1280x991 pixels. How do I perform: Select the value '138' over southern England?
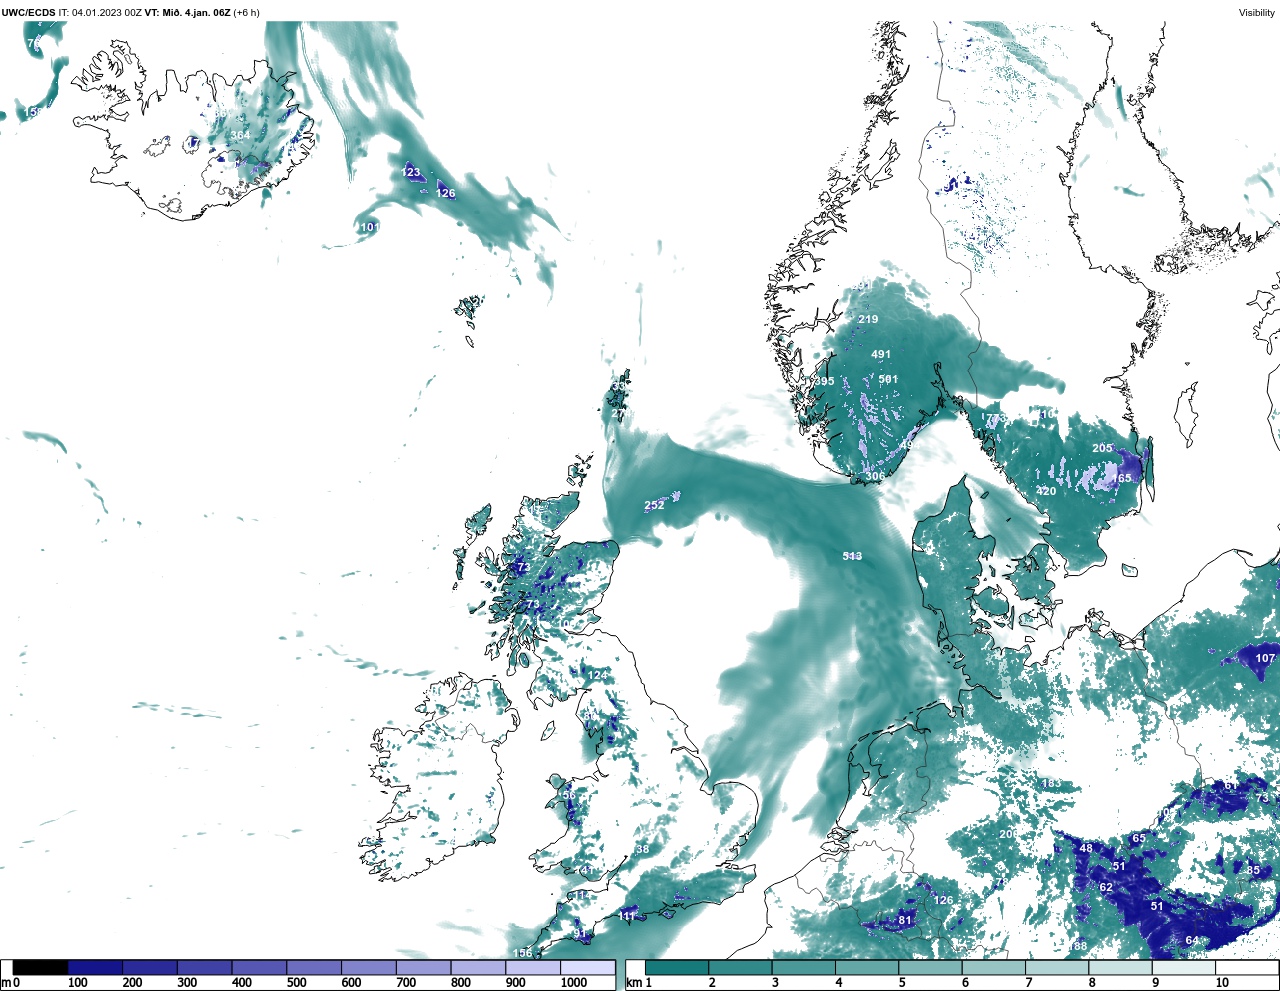[640, 849]
